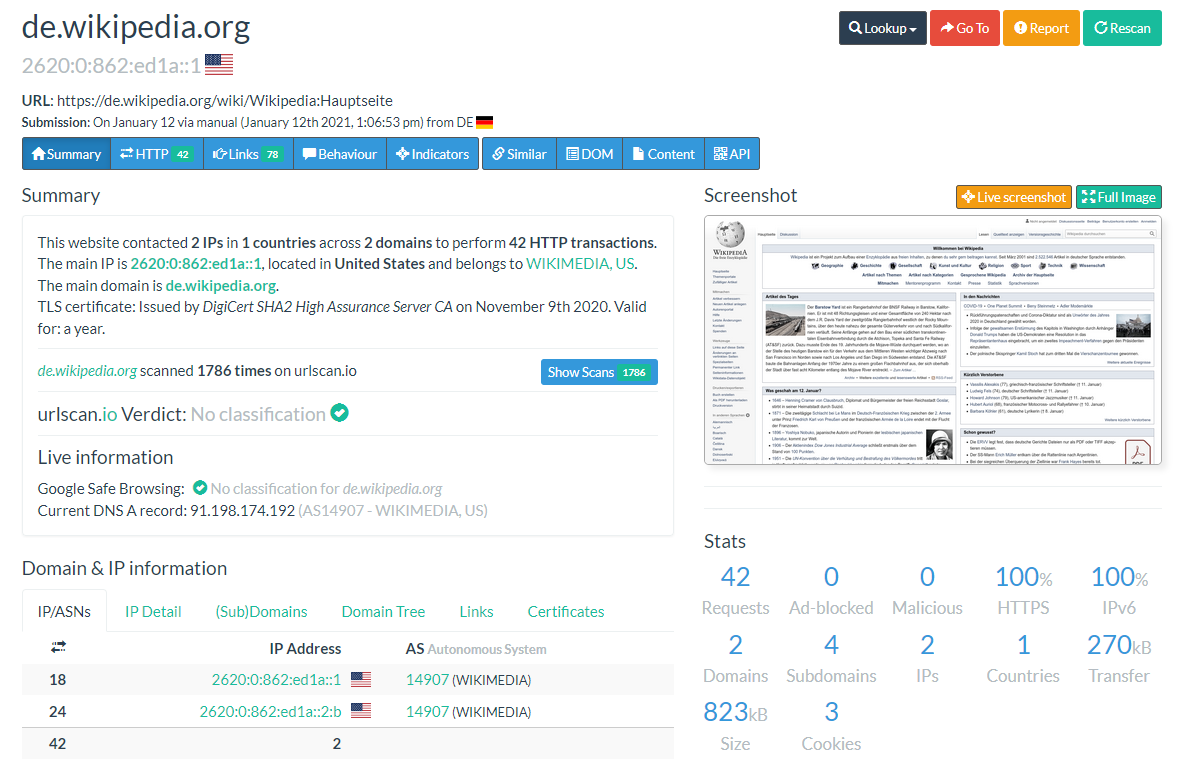Screen dimensions: 1180x782
Task: Click the WIKIMEDIA, US link in summary
Action: tap(580, 264)
